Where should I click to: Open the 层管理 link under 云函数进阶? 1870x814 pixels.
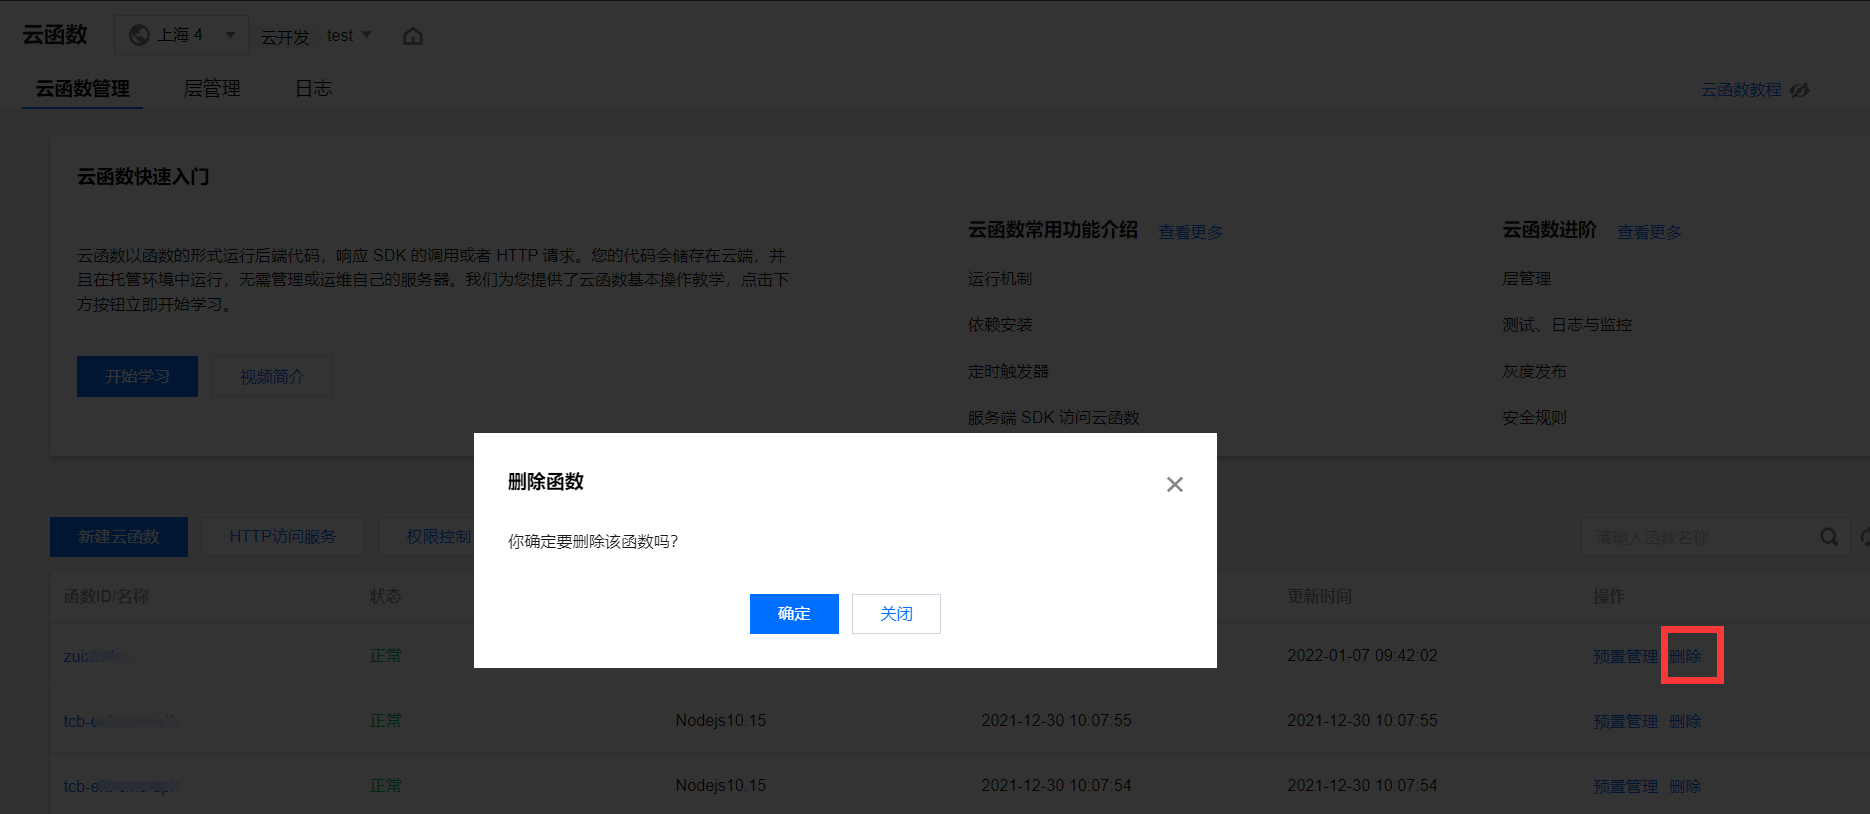tap(1526, 279)
